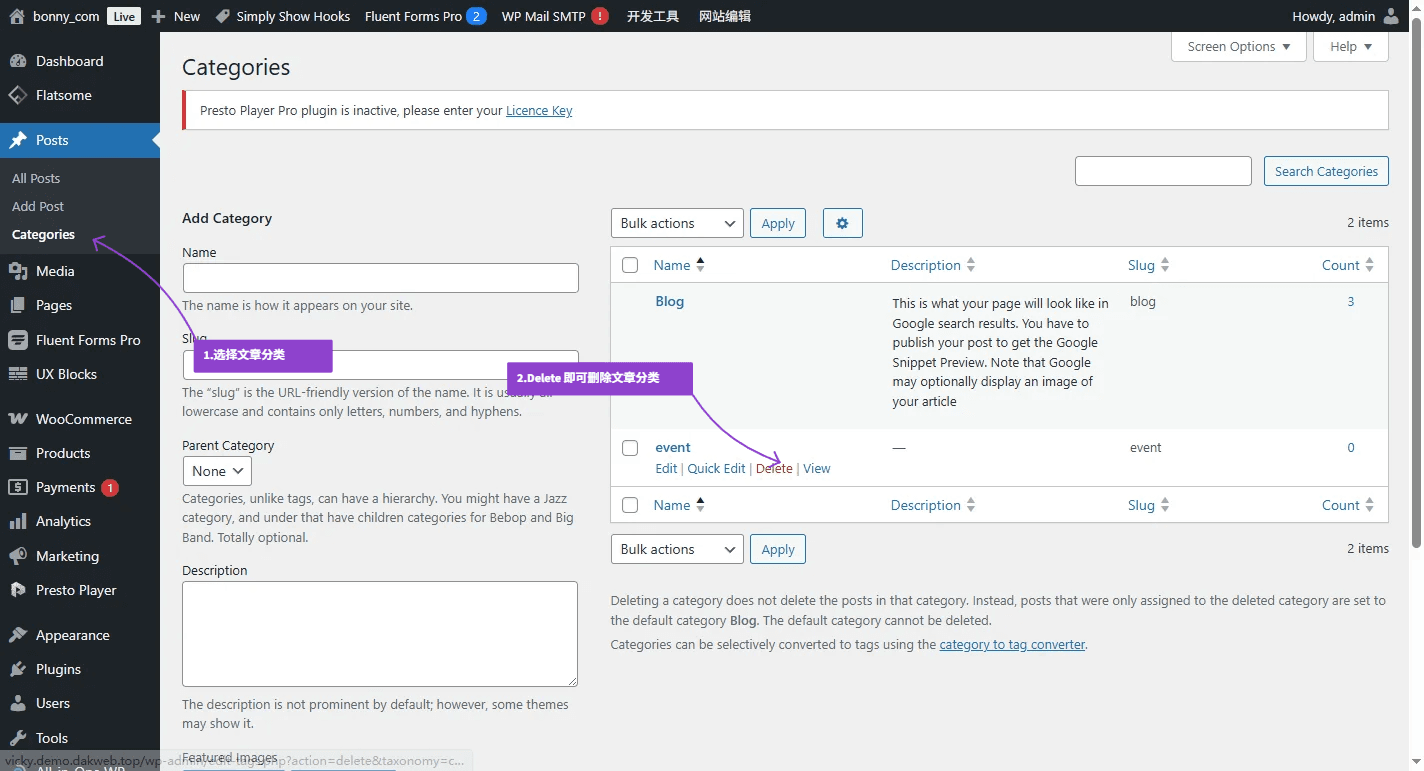Click the Marketing megaphone icon
This screenshot has height=771, width=1424.
click(x=17, y=556)
